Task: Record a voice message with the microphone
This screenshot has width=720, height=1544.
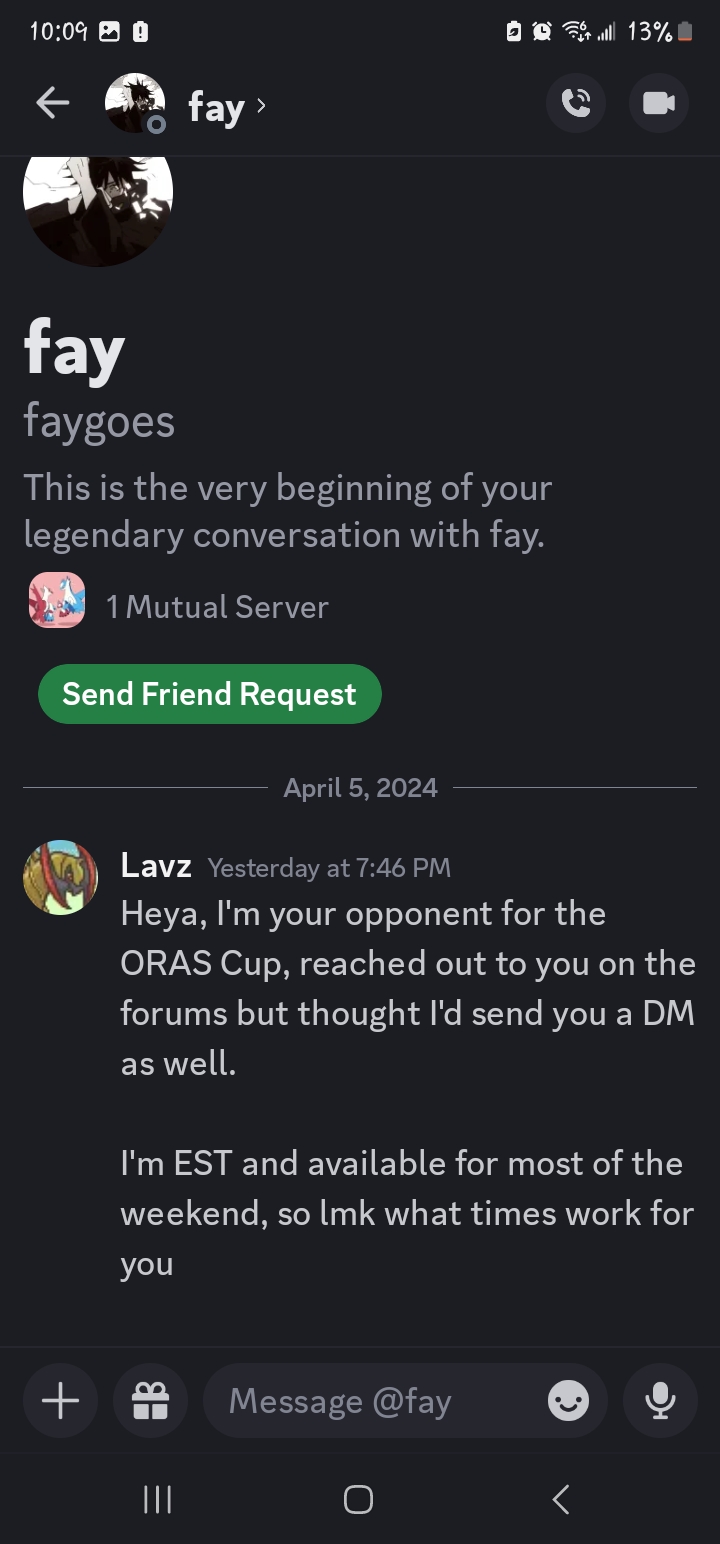Action: pyautogui.click(x=660, y=1401)
